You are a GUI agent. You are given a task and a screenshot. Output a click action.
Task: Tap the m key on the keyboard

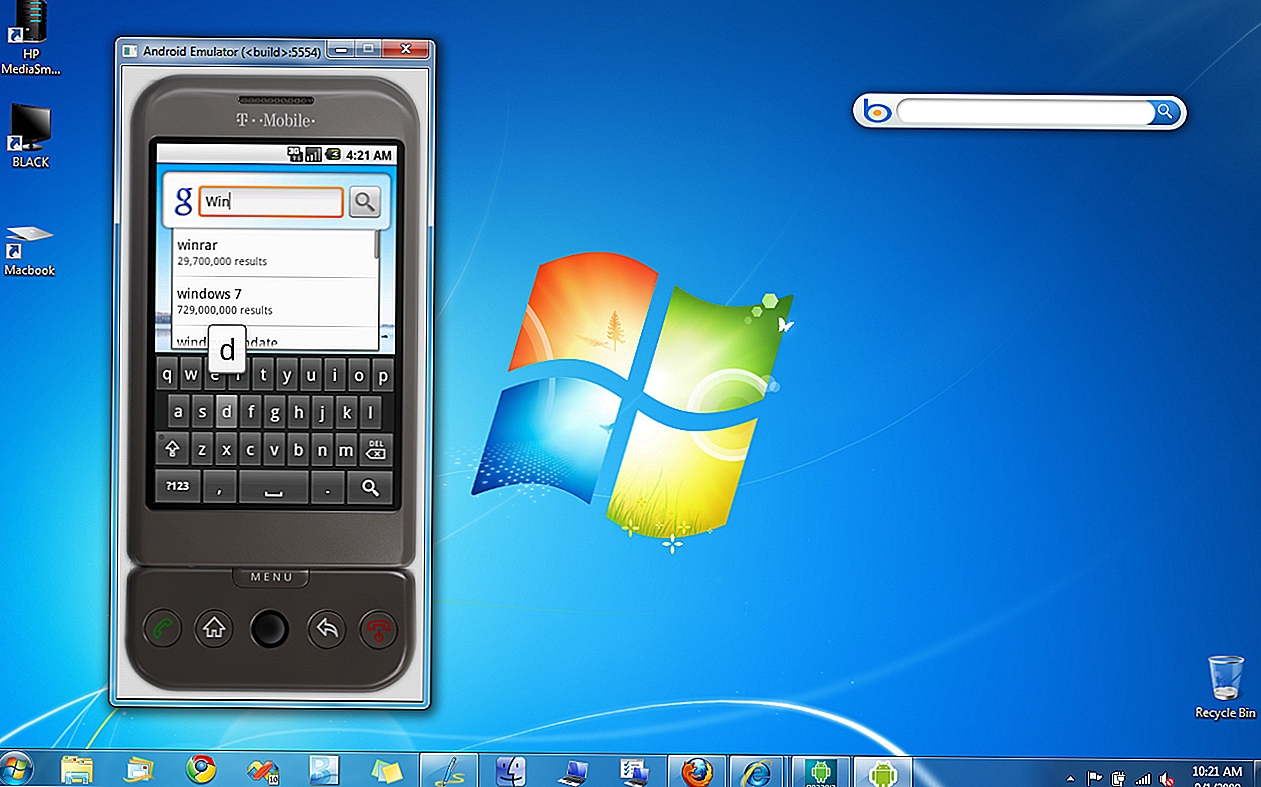pos(347,450)
